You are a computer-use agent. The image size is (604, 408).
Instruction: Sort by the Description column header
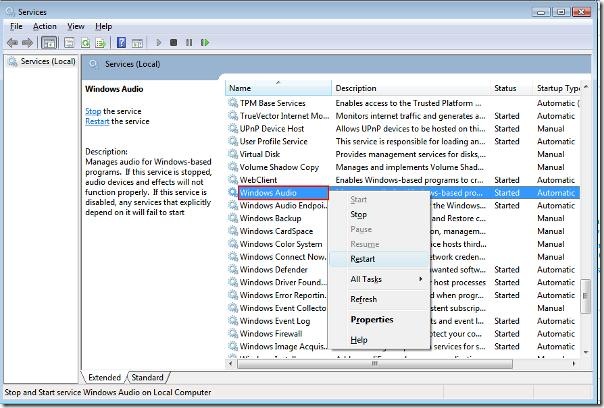coord(411,88)
